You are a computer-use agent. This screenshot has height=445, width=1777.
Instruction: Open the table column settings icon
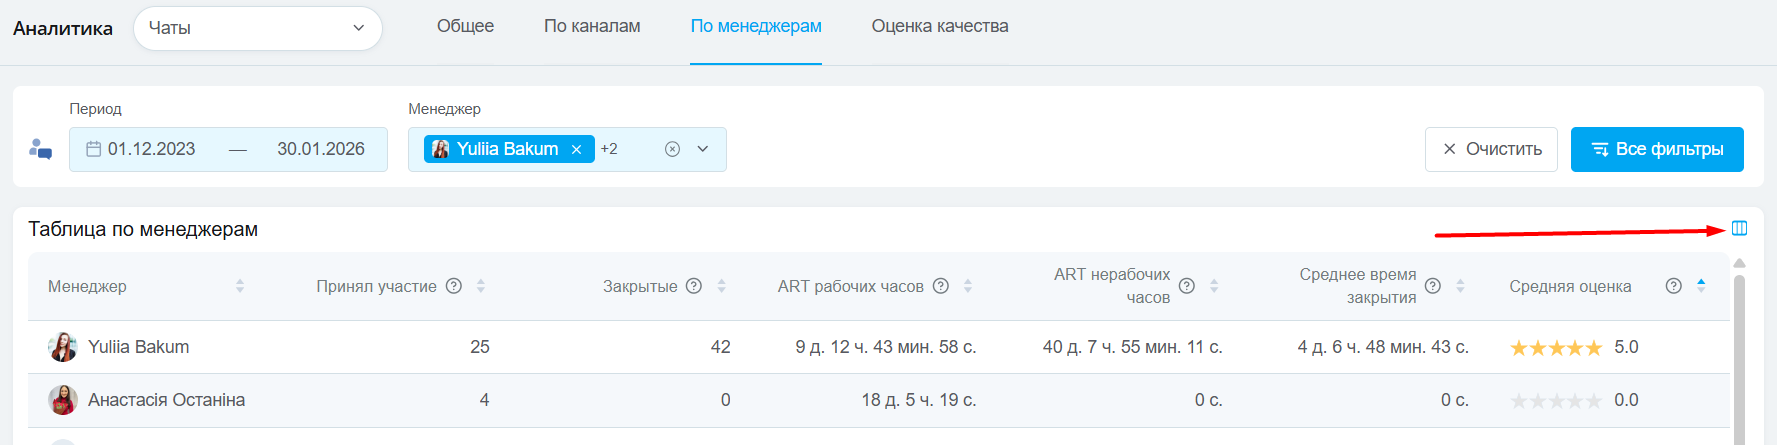pyautogui.click(x=1739, y=228)
